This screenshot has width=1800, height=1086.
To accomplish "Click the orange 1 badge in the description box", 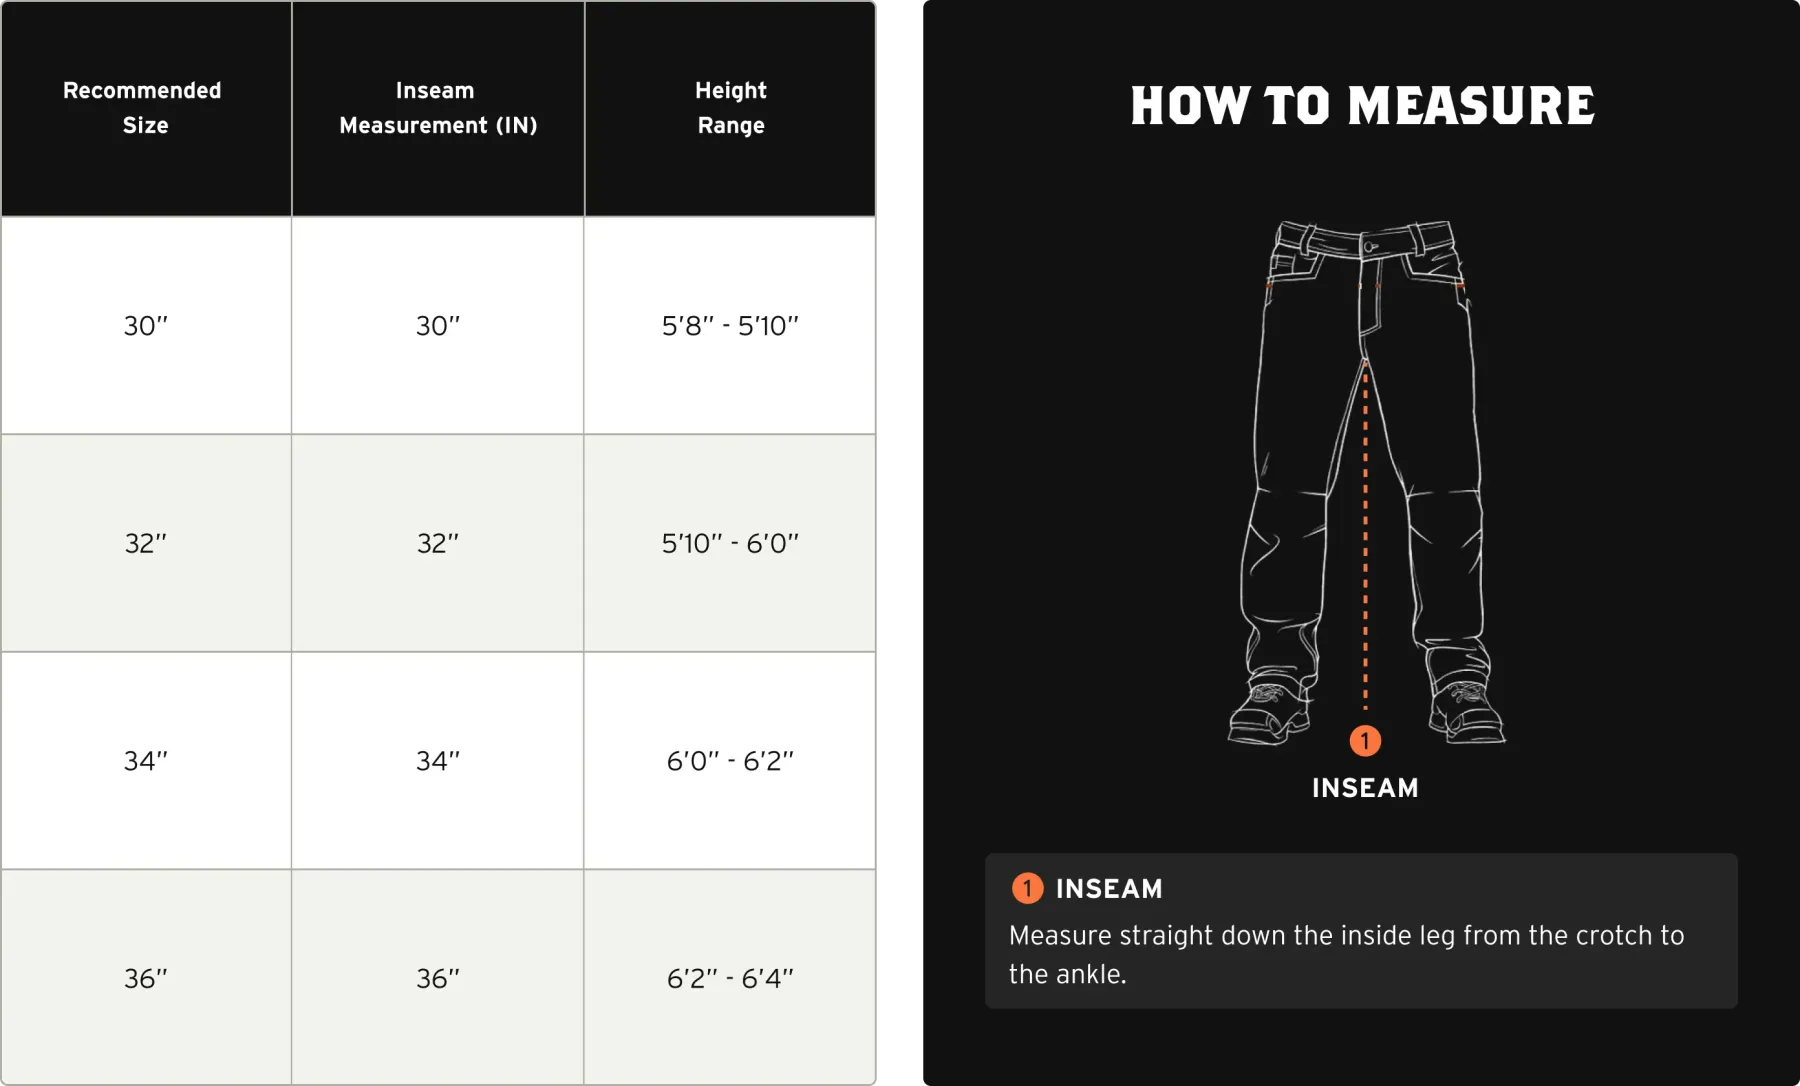I will pos(1027,888).
